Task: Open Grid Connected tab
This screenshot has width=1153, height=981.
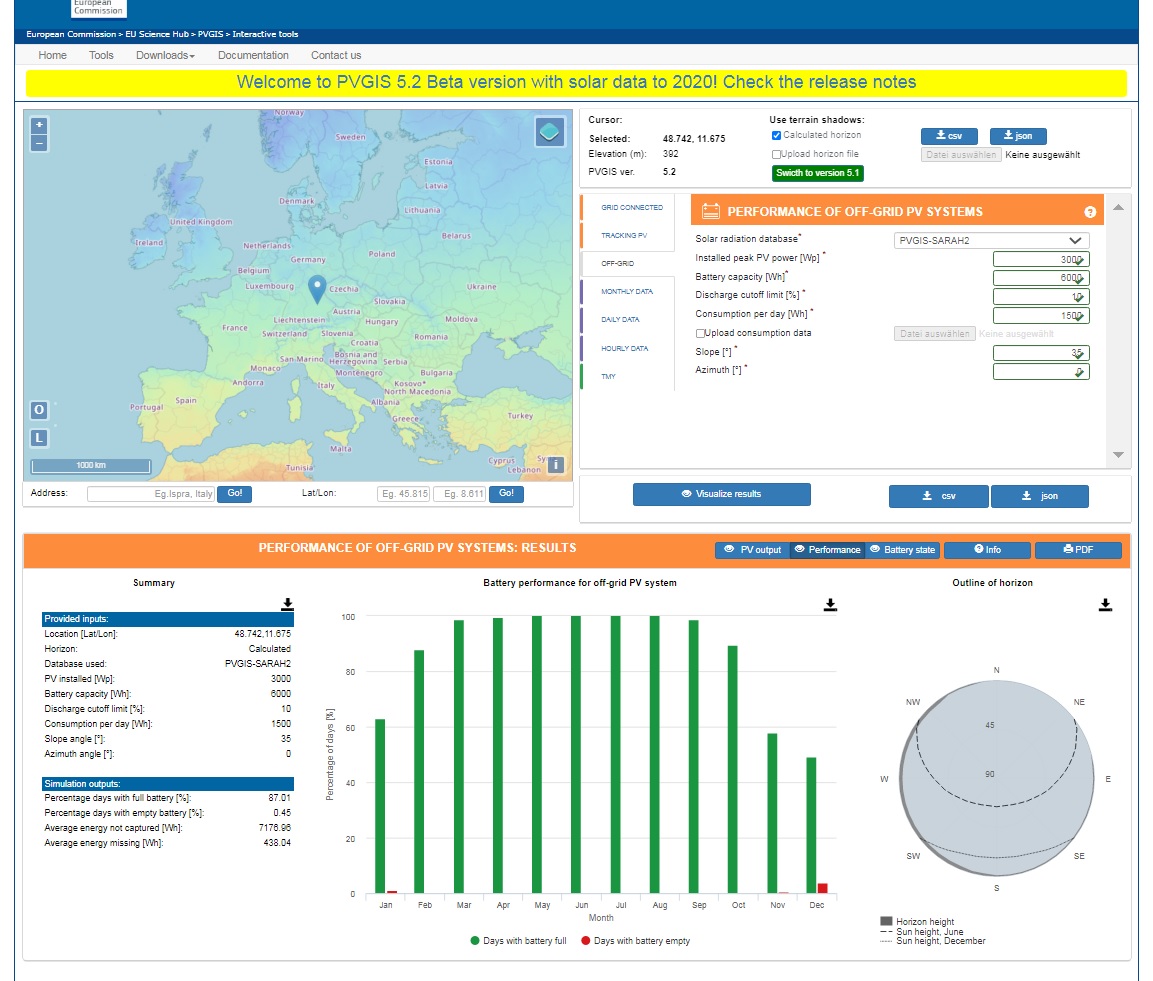Action: (632, 207)
